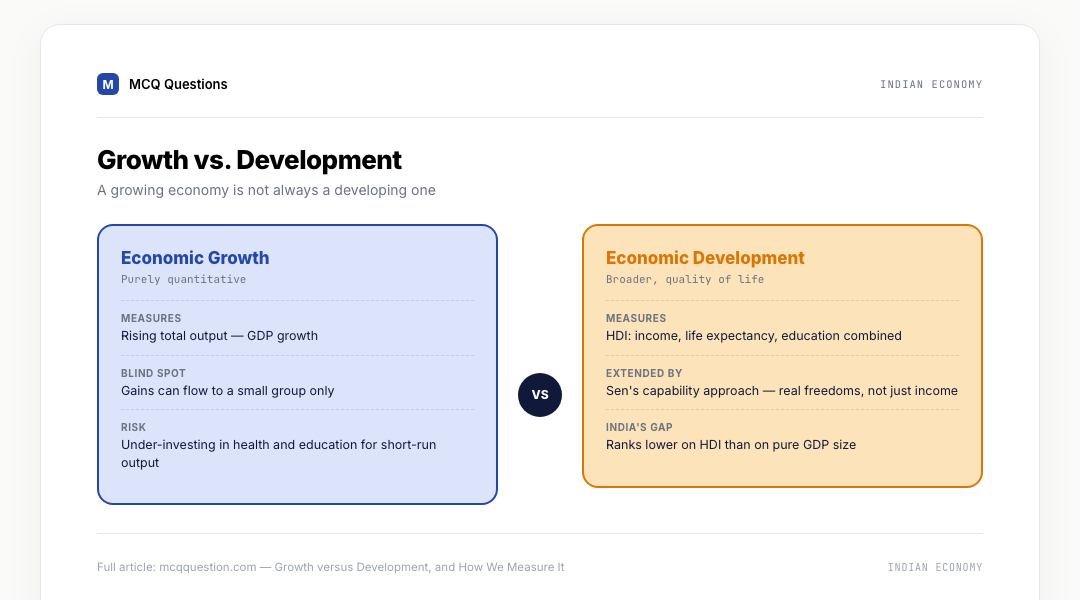
Task: Click the RISK label
Action: pyautogui.click(x=133, y=428)
